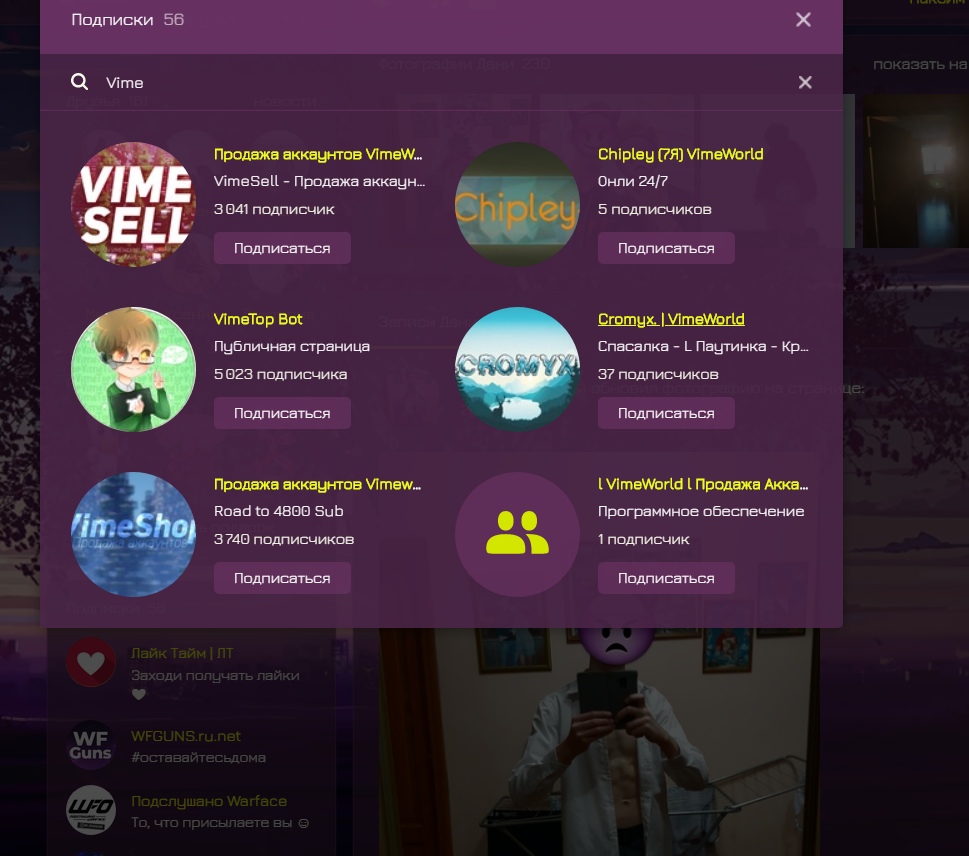This screenshot has height=856, width=969.
Task: Open the VimeShop group avatar
Action: (x=133, y=534)
